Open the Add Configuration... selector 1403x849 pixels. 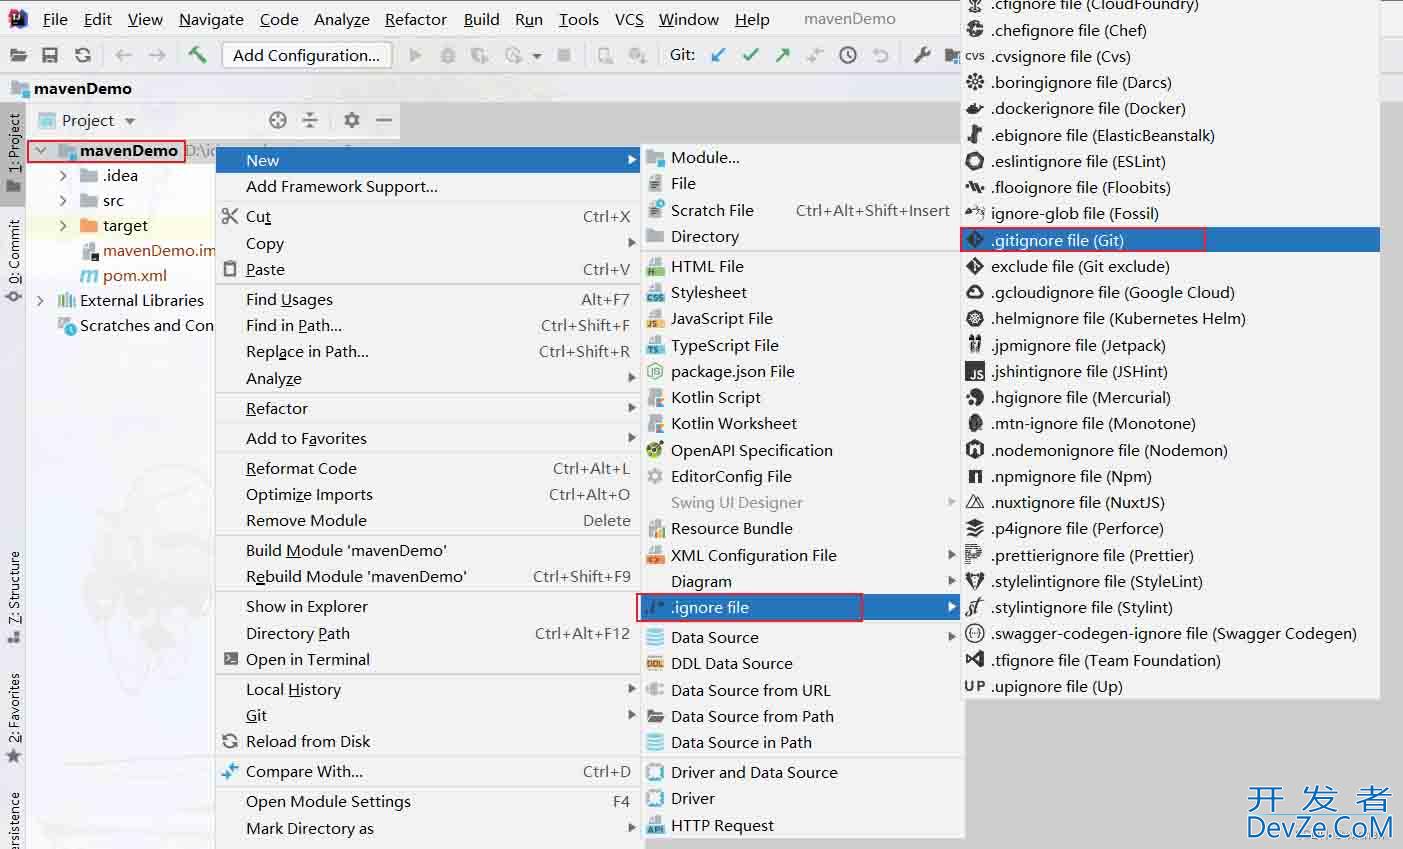(306, 55)
